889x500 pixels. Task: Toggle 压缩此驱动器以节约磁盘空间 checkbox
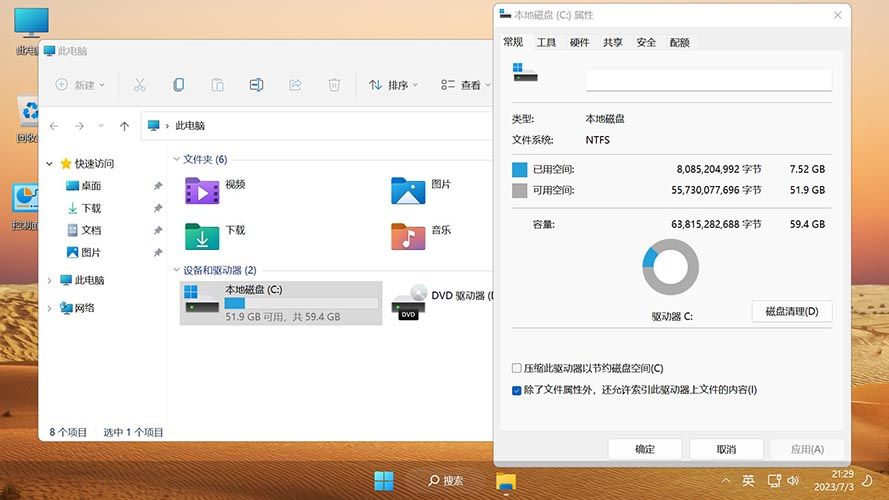[517, 368]
